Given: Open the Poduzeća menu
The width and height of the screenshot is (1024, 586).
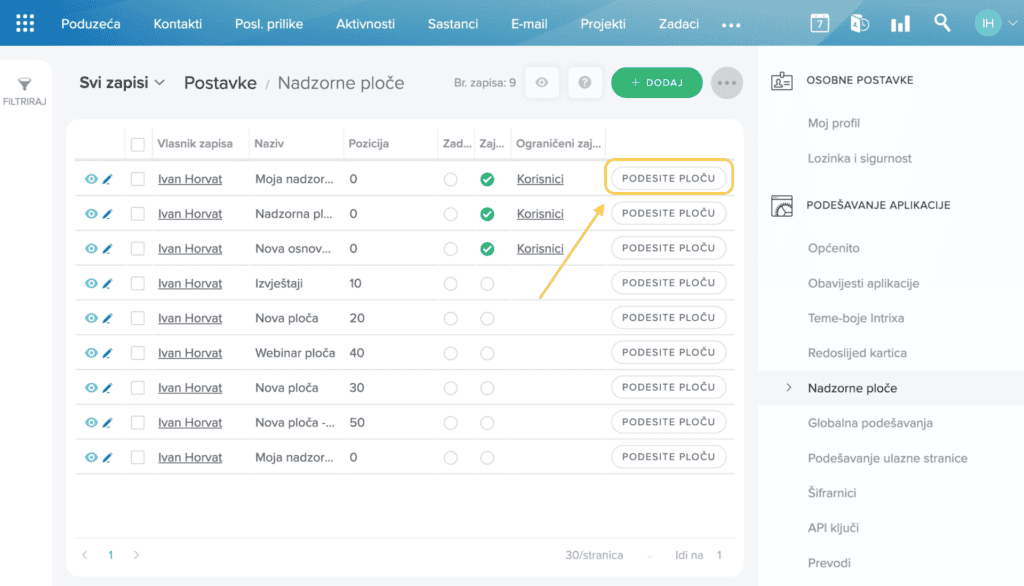Looking at the screenshot, I should 91,24.
